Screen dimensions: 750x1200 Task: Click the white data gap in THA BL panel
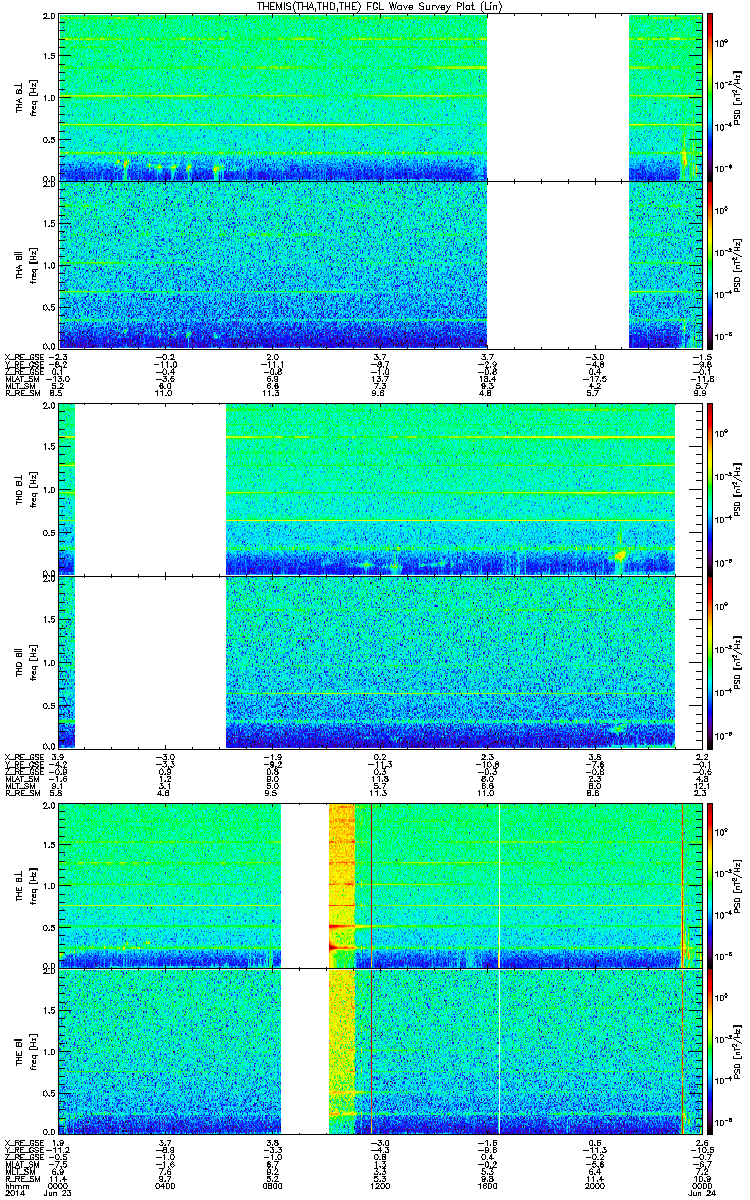pos(557,97)
